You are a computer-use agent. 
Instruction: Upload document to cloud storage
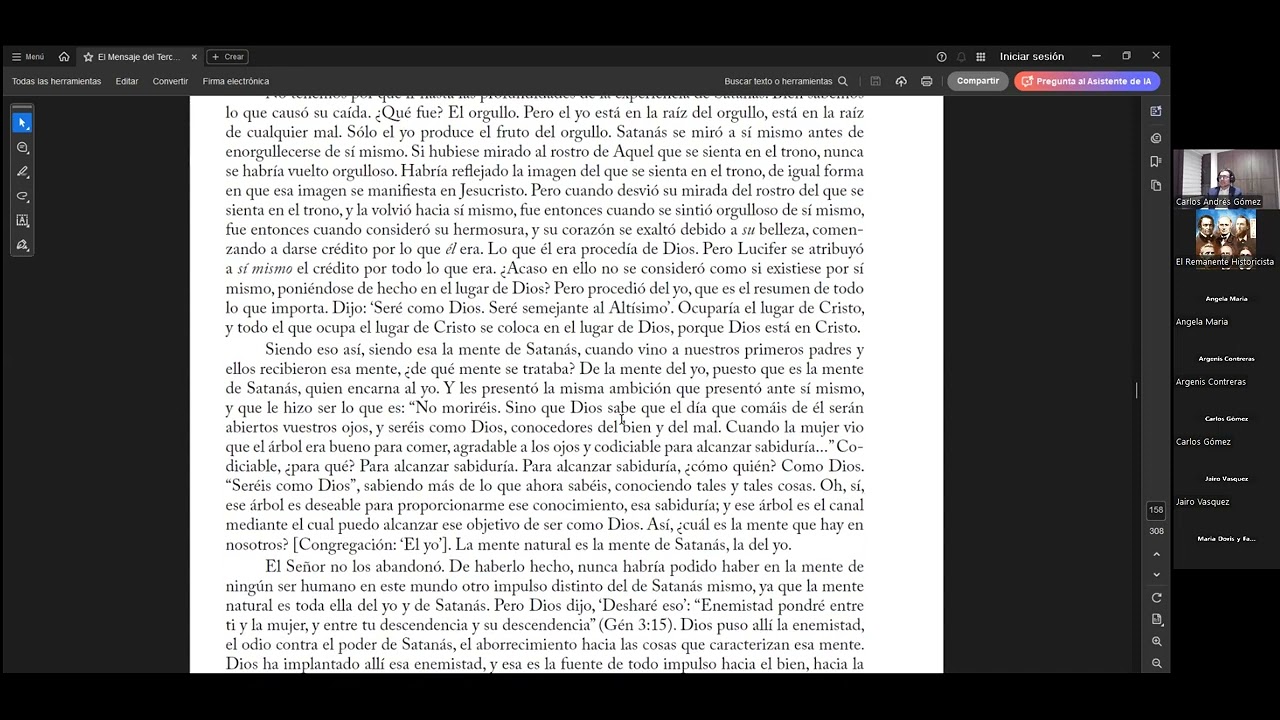click(x=901, y=81)
